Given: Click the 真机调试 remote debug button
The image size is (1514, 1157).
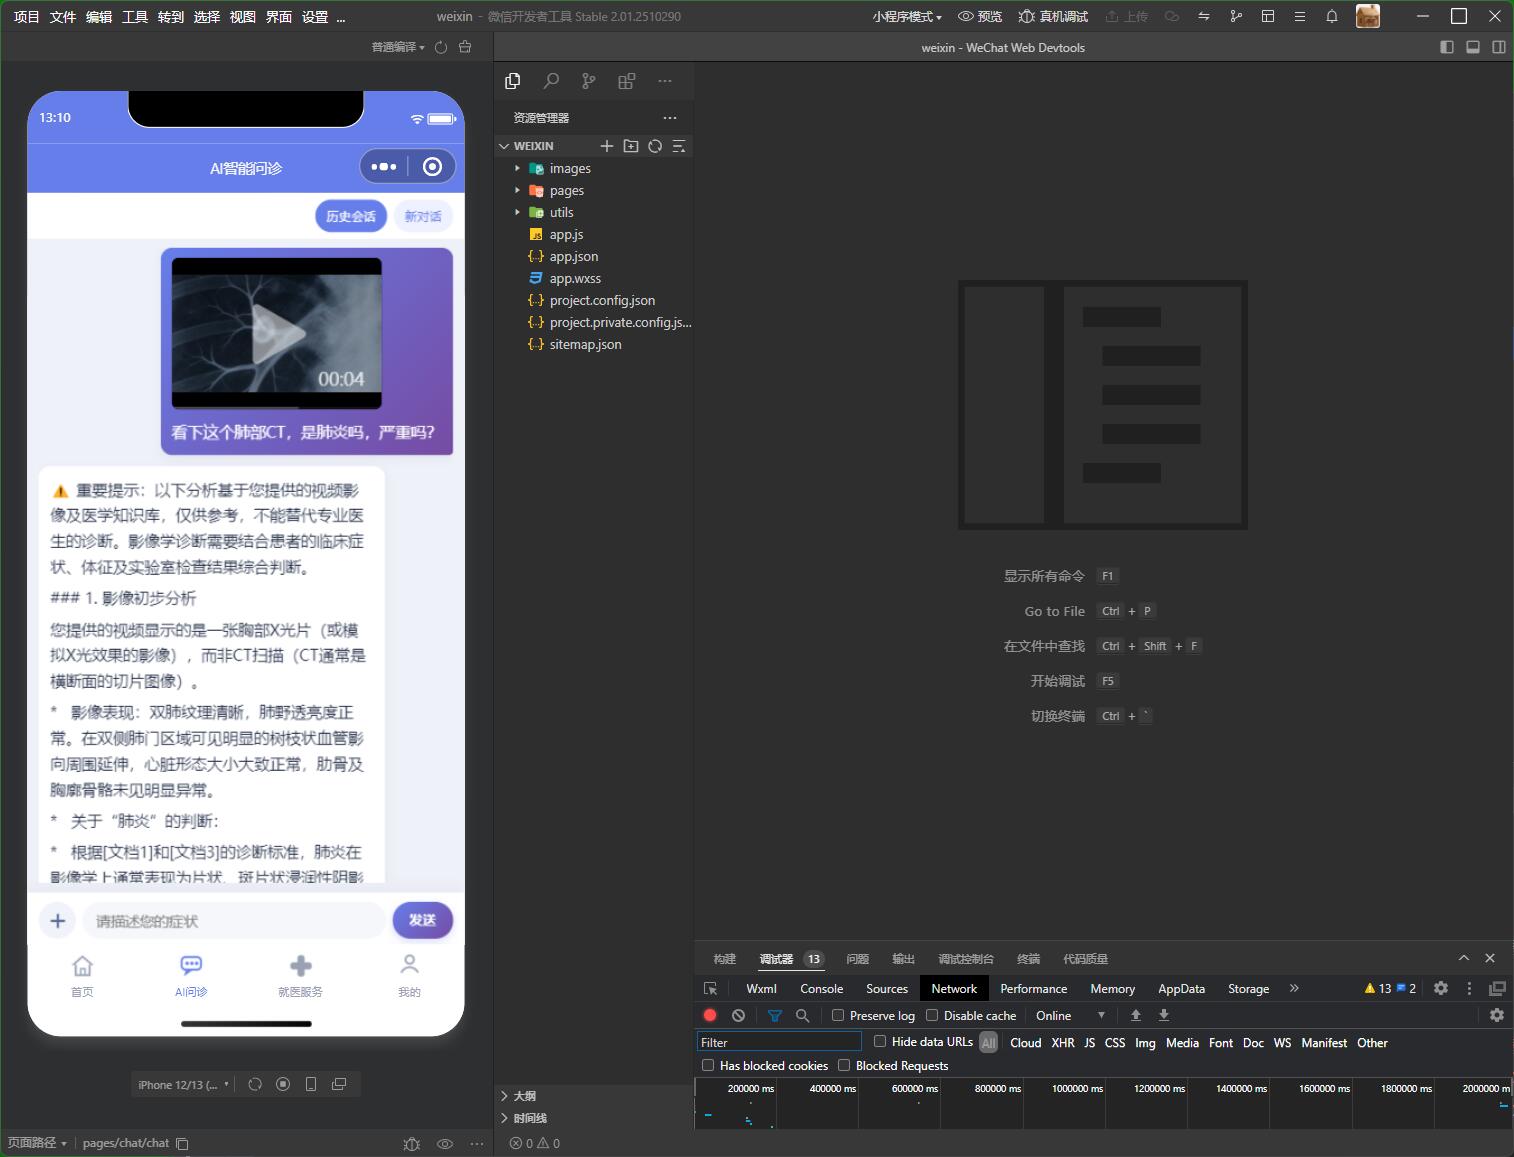Looking at the screenshot, I should pyautogui.click(x=1053, y=16).
